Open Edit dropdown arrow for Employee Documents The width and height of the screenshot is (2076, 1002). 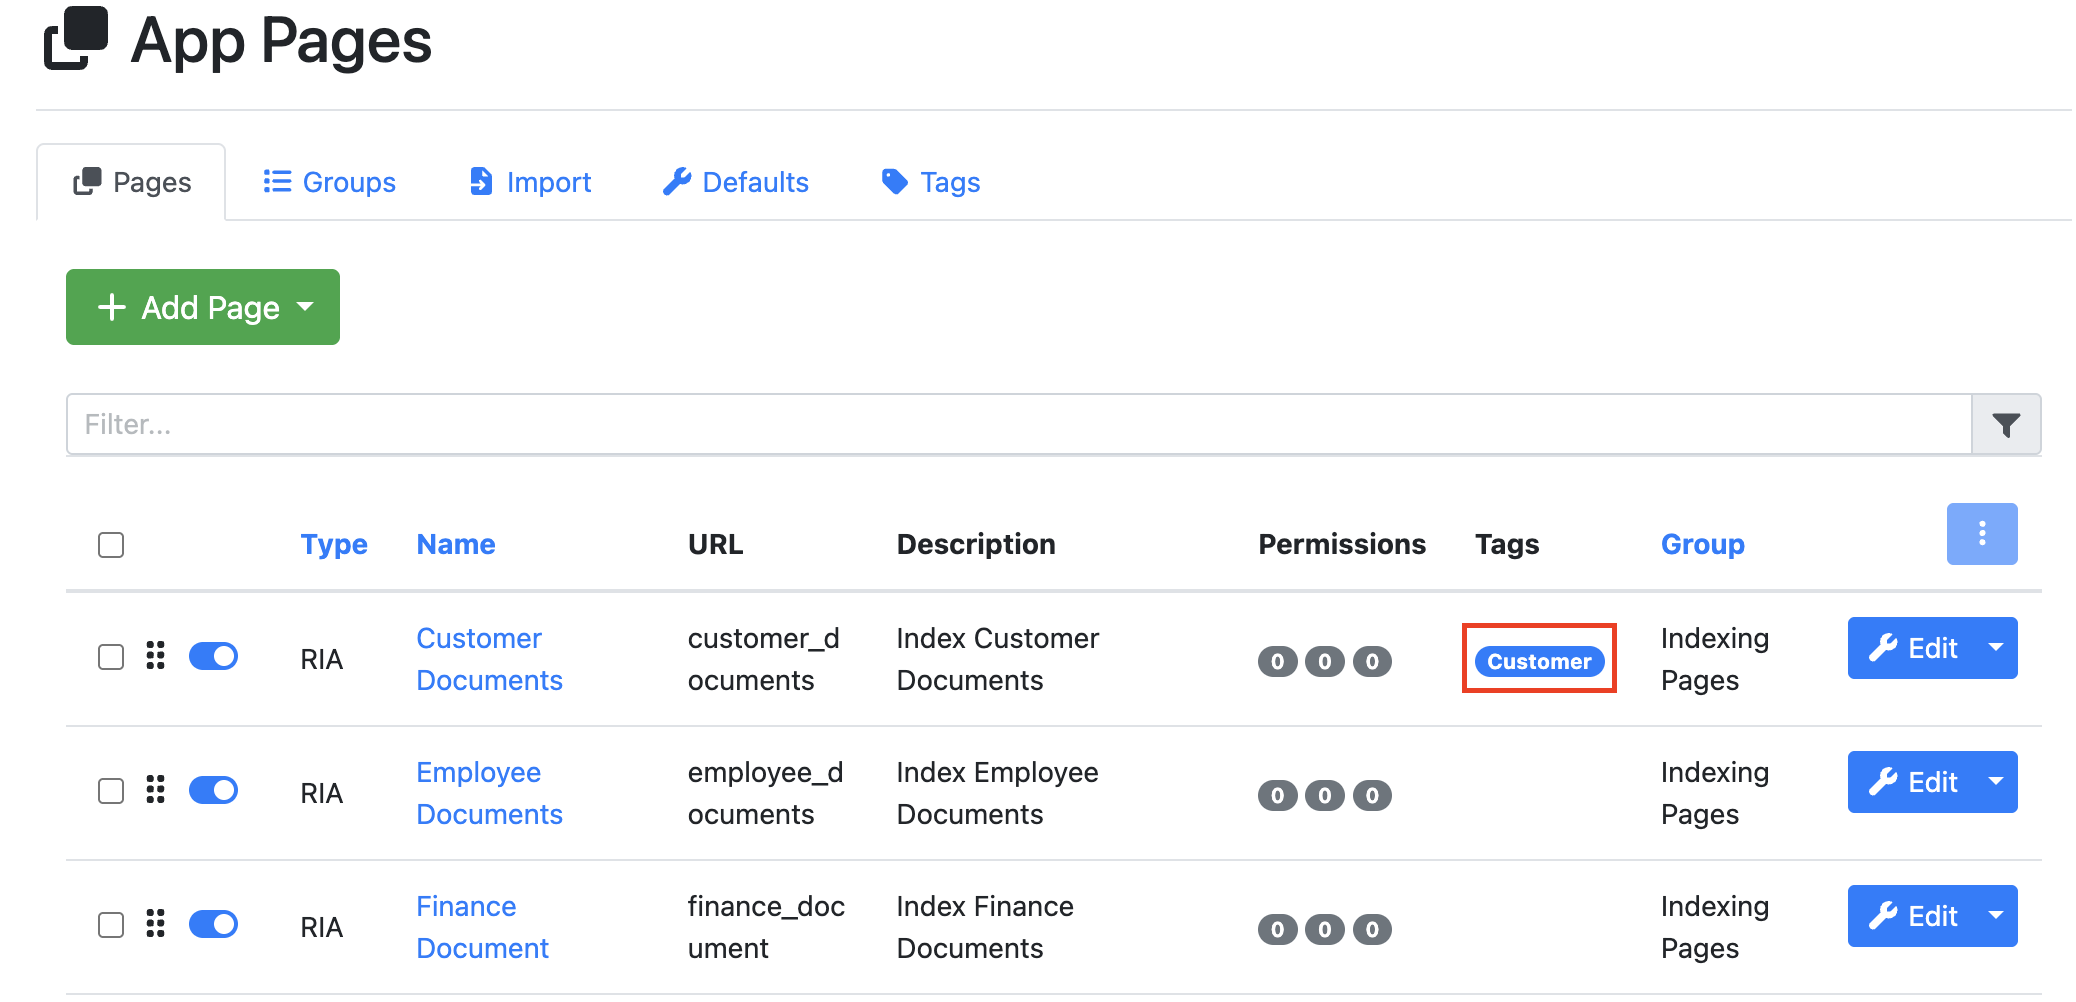pyautogui.click(x=1995, y=782)
